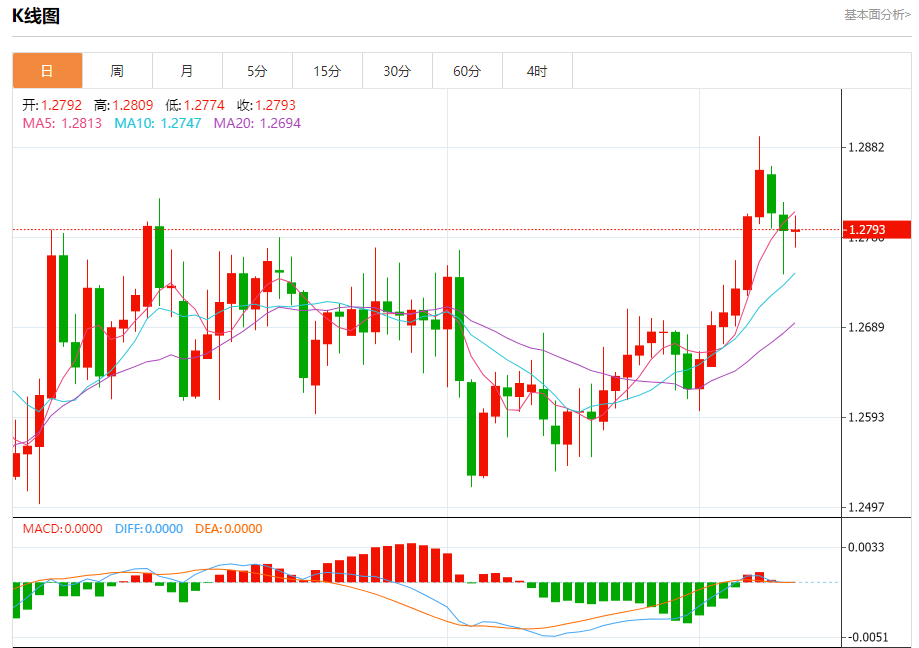Click the K线图 chart title
The width and height of the screenshot is (919, 648).
tap(36, 15)
